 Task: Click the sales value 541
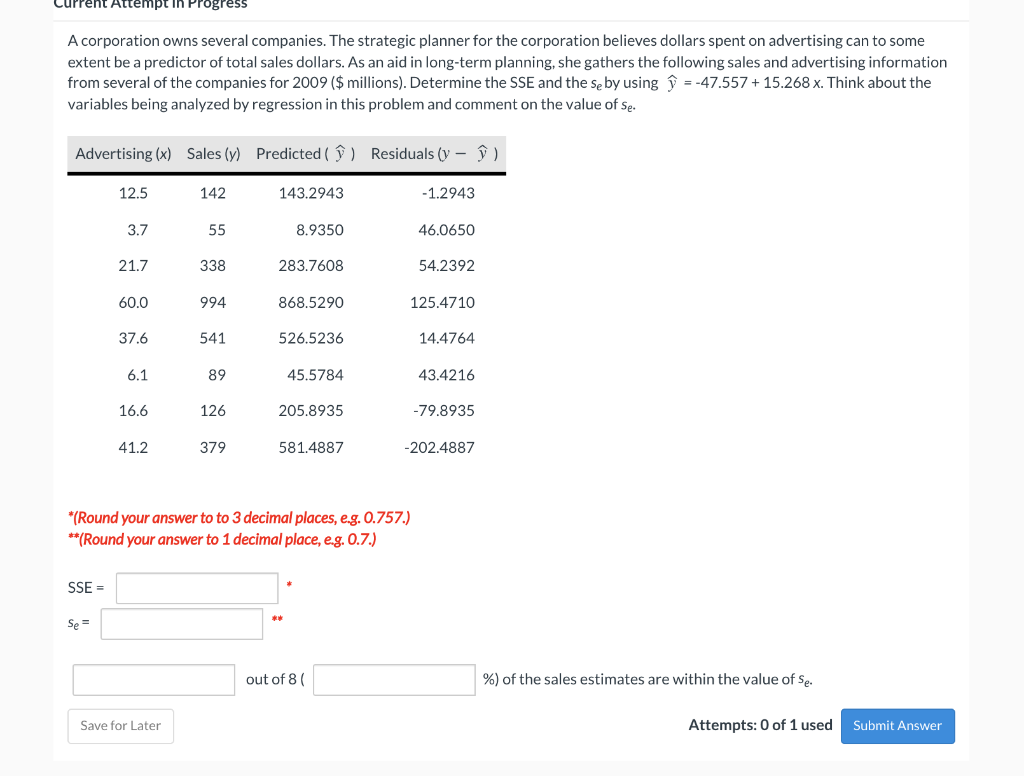213,338
